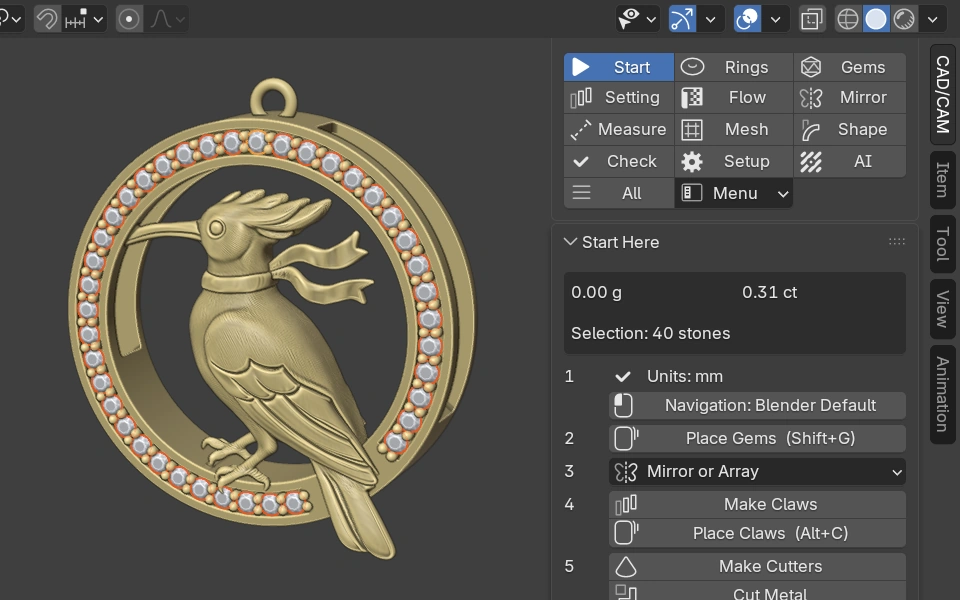Open the Setting tools section
Screen dimensions: 960x600
618,98
